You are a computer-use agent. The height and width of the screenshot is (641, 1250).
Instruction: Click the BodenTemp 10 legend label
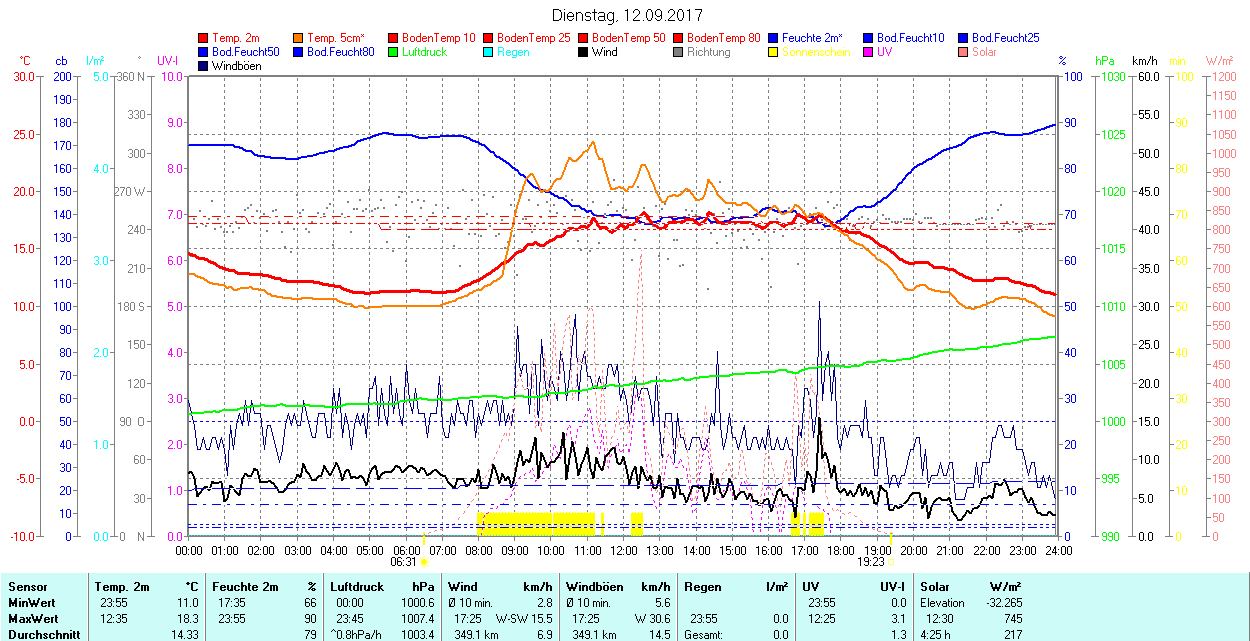[x=438, y=38]
